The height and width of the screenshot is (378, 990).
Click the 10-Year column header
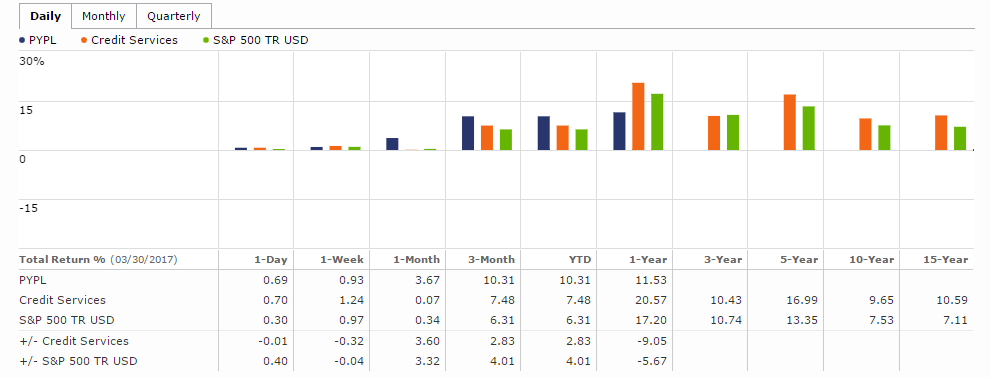(871, 259)
